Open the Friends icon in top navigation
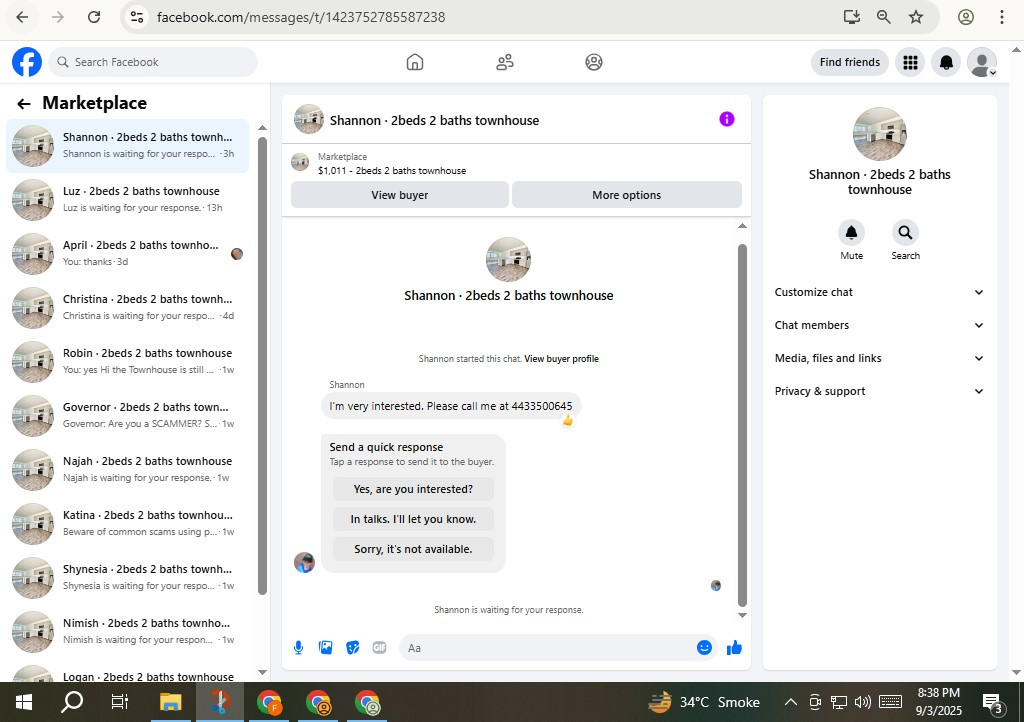Image resolution: width=1024 pixels, height=722 pixels. (x=505, y=62)
